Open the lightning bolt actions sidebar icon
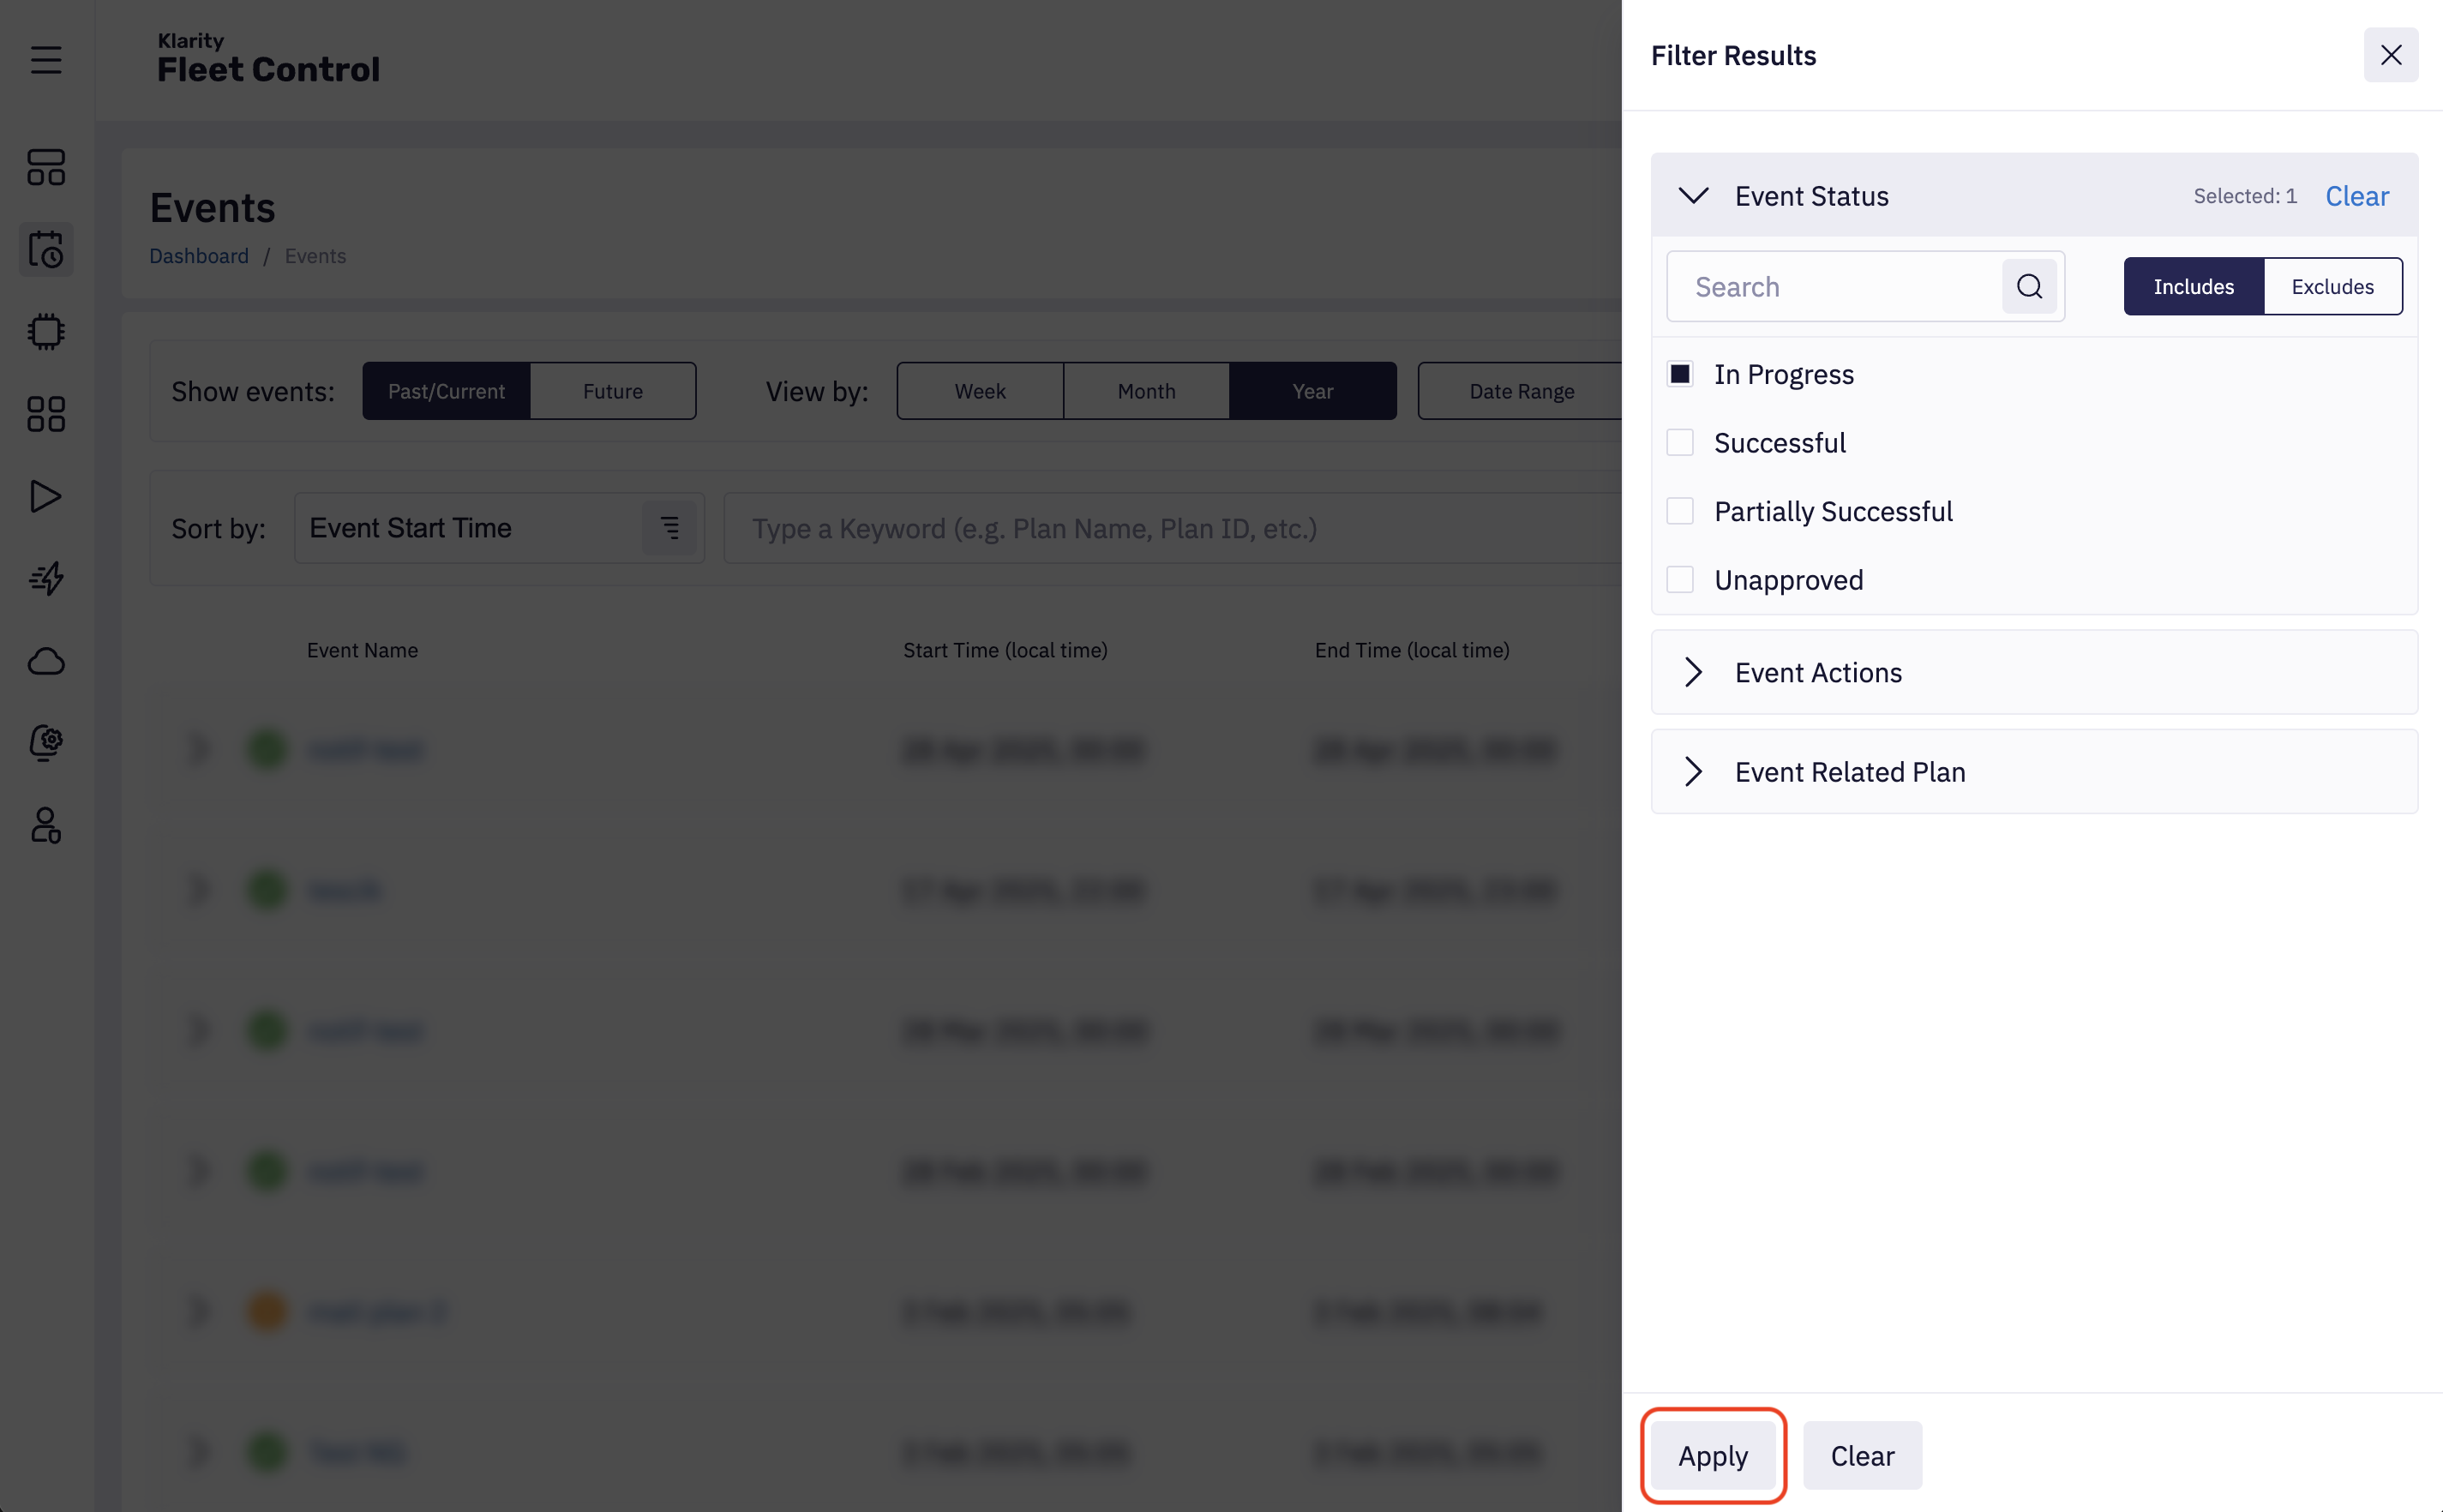Screen dimensions: 2443x1512 point(46,578)
